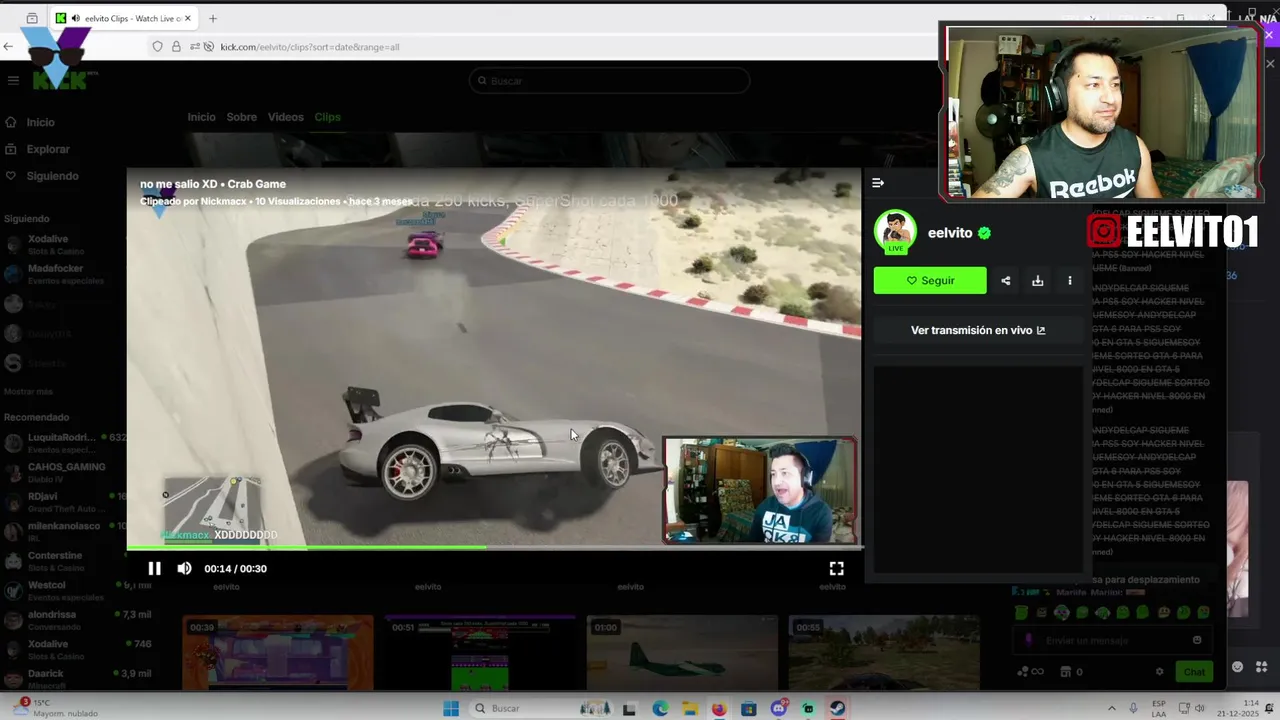
Task: Open a new browser tab with plus
Action: click(x=212, y=18)
